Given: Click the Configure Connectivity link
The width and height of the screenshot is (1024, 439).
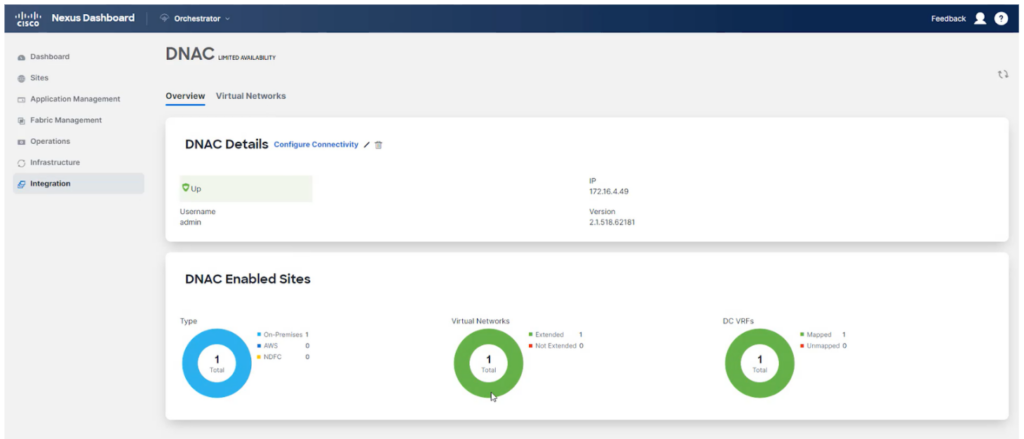Looking at the screenshot, I should click(x=316, y=144).
